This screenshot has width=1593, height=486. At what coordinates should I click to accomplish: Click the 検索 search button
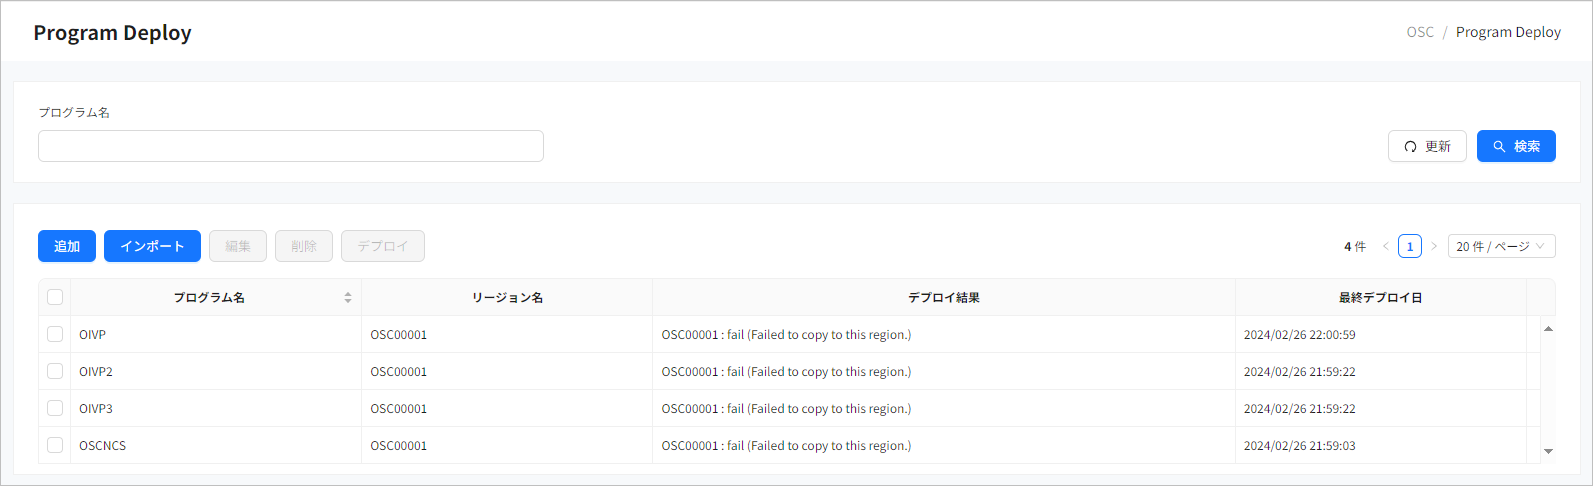tap(1516, 146)
